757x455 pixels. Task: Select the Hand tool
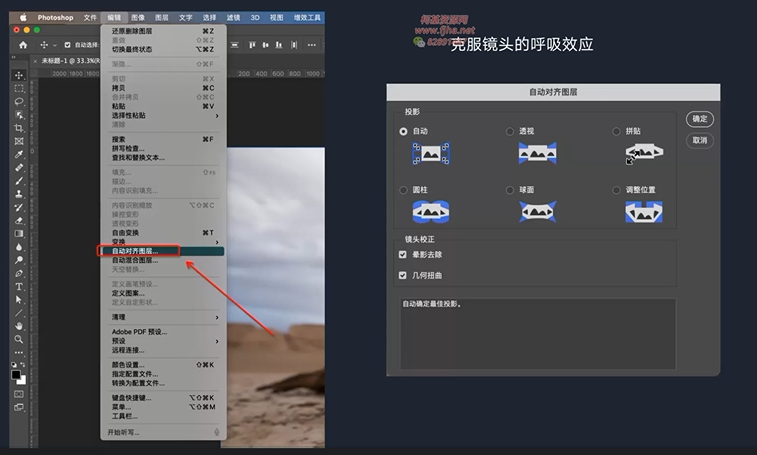pyautogui.click(x=19, y=326)
